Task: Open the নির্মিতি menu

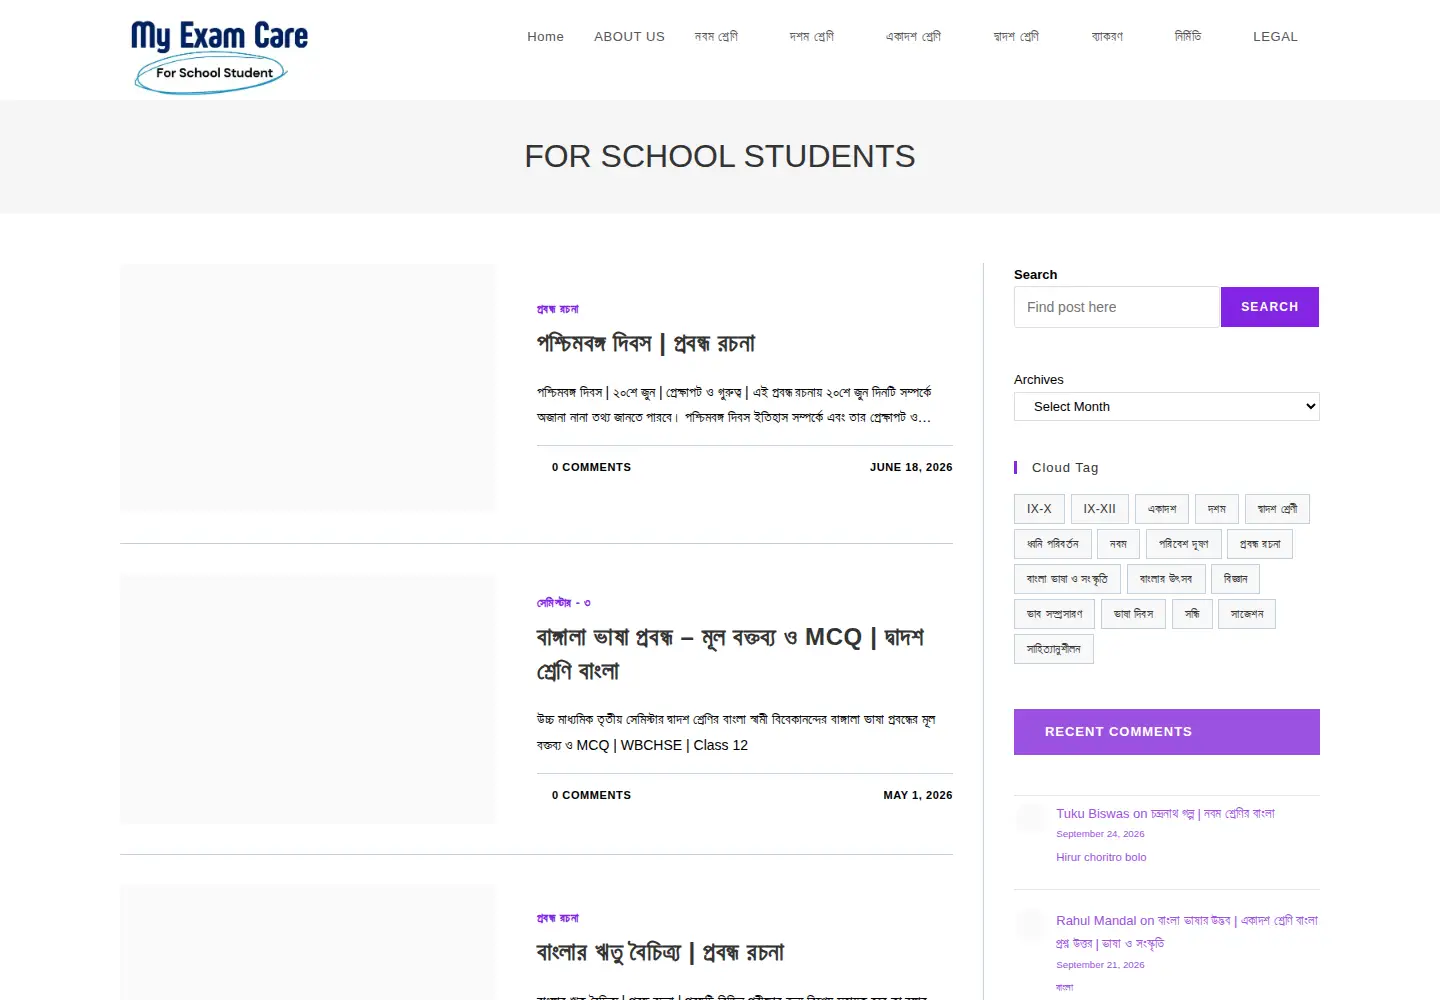Action: click(1188, 37)
